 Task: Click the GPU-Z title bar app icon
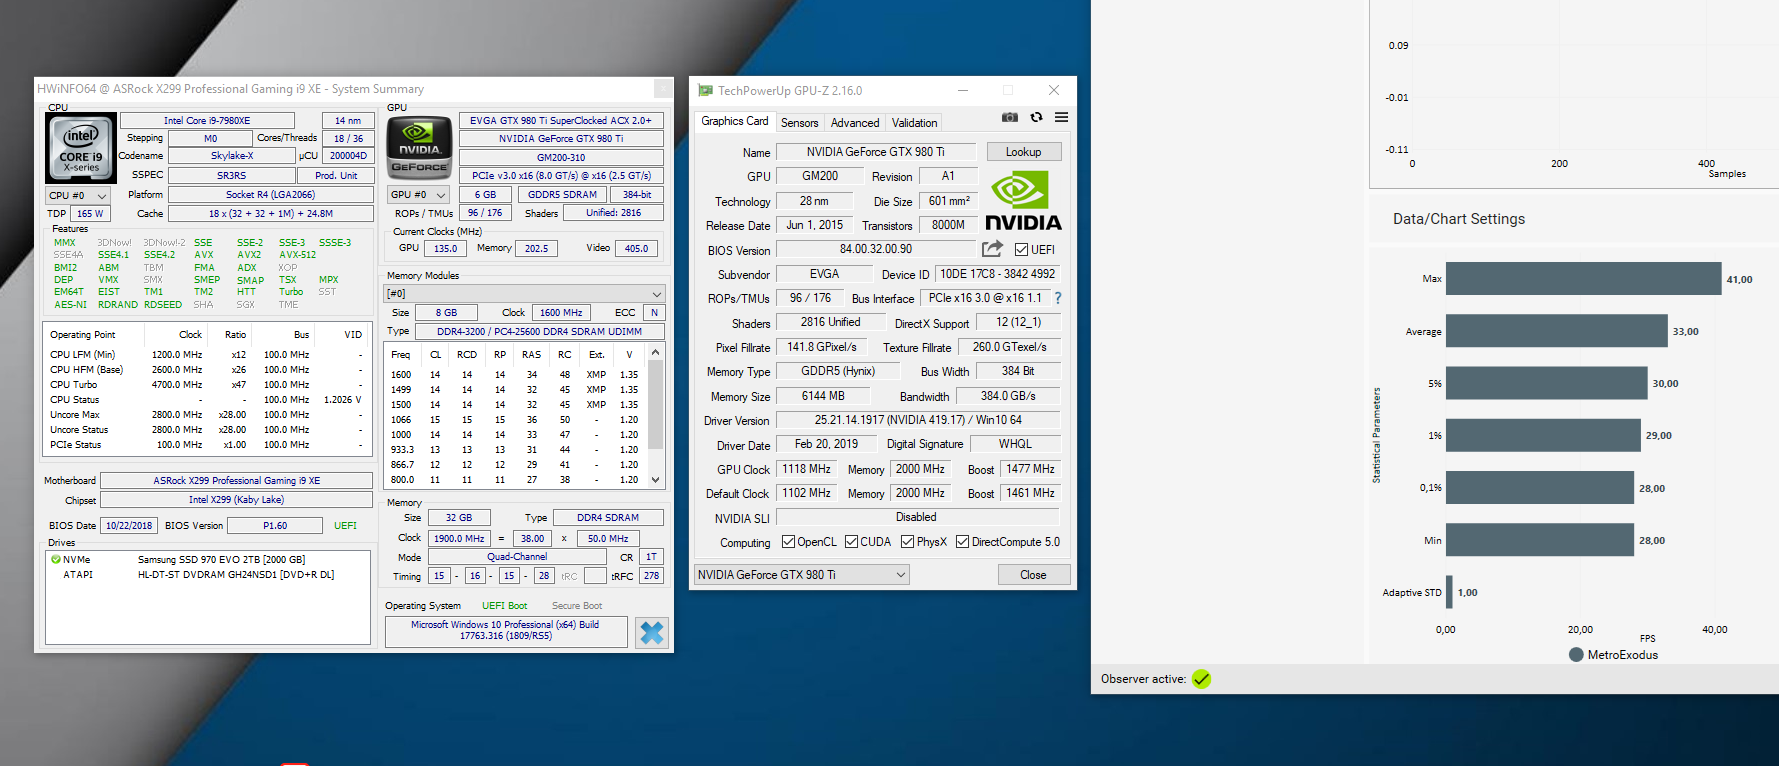pos(706,90)
